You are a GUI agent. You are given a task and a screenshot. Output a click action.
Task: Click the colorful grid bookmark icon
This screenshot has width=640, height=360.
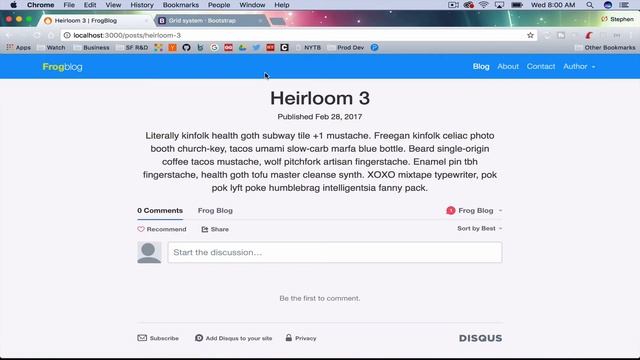pyautogui.click(x=158, y=47)
